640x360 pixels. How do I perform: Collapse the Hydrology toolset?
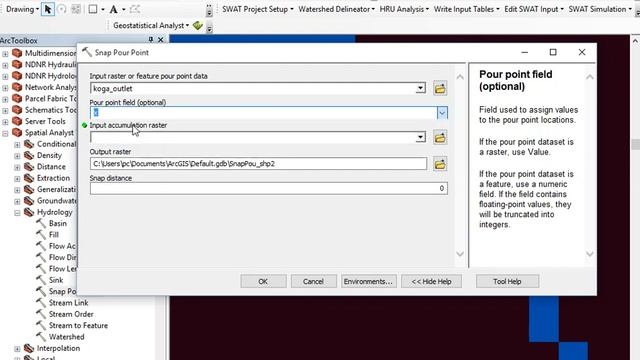pyautogui.click(x=17, y=212)
